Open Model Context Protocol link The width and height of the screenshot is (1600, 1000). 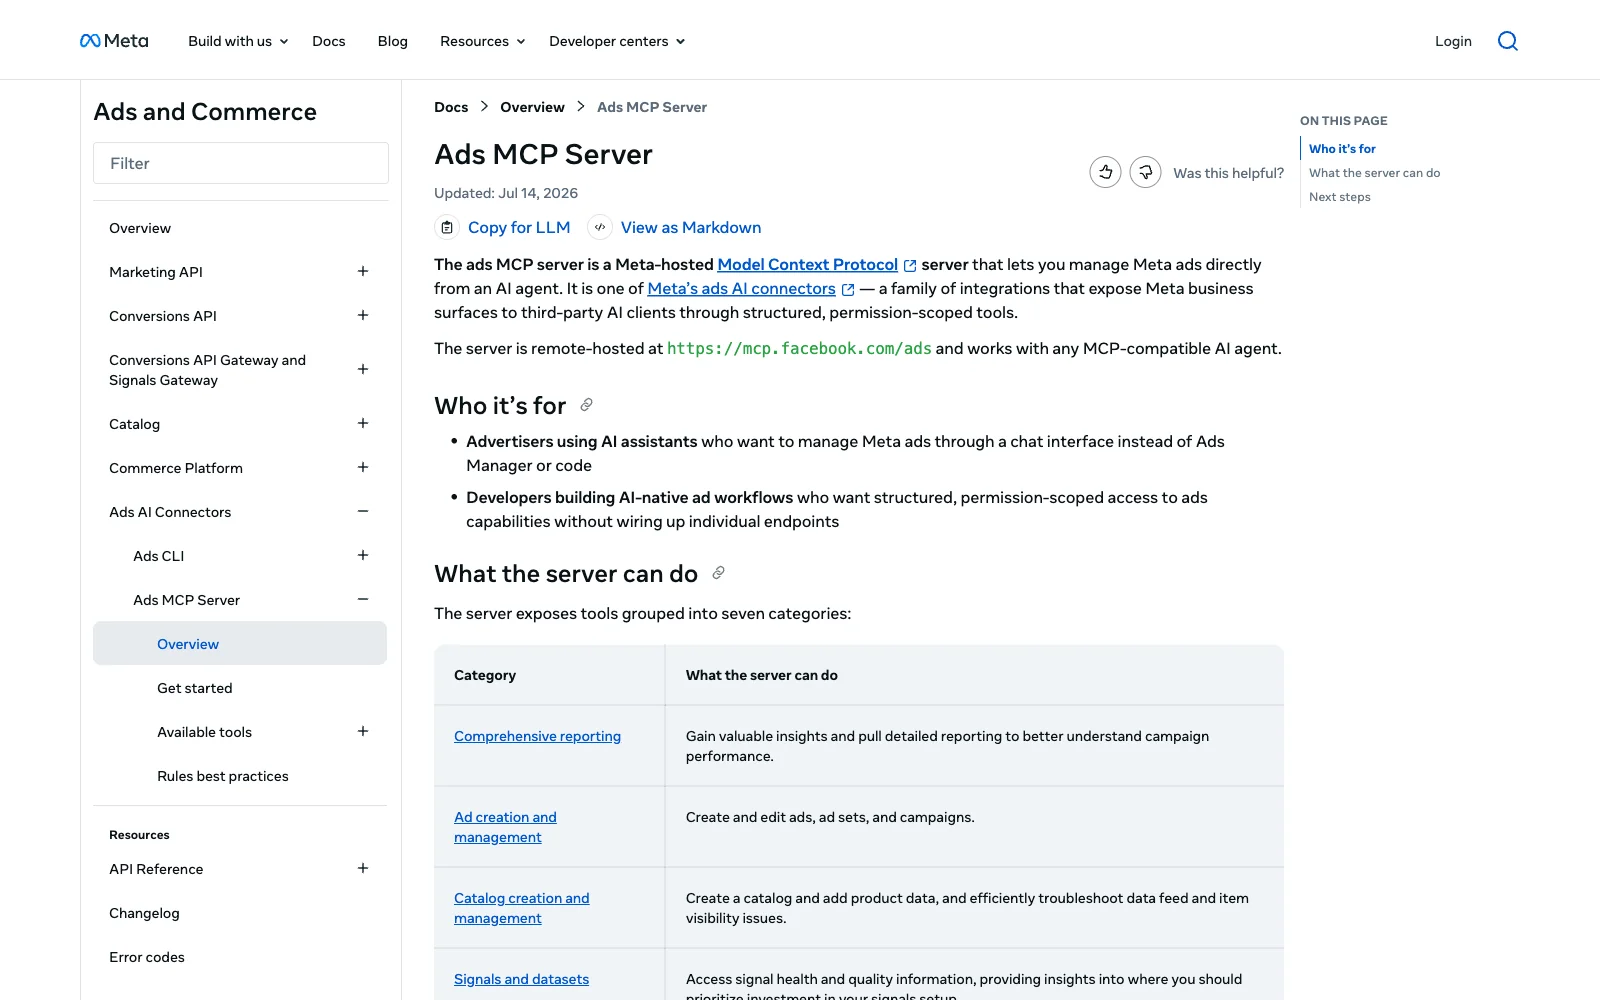click(x=807, y=264)
